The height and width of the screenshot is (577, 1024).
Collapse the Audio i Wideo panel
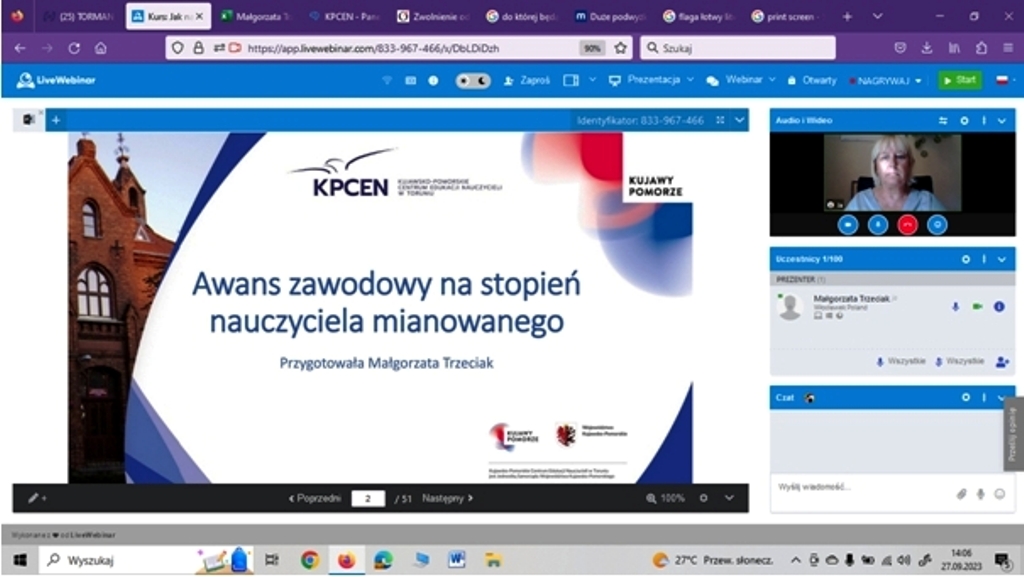click(x=1002, y=121)
